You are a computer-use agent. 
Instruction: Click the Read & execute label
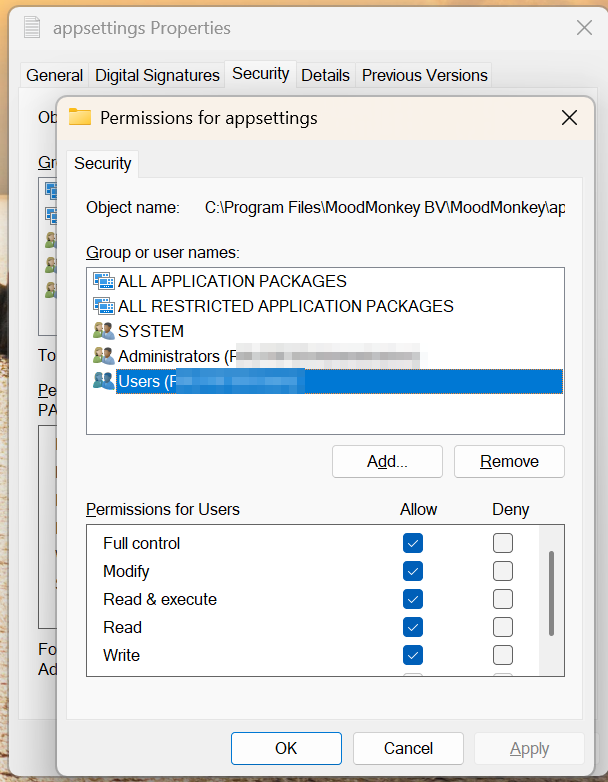tap(160, 599)
